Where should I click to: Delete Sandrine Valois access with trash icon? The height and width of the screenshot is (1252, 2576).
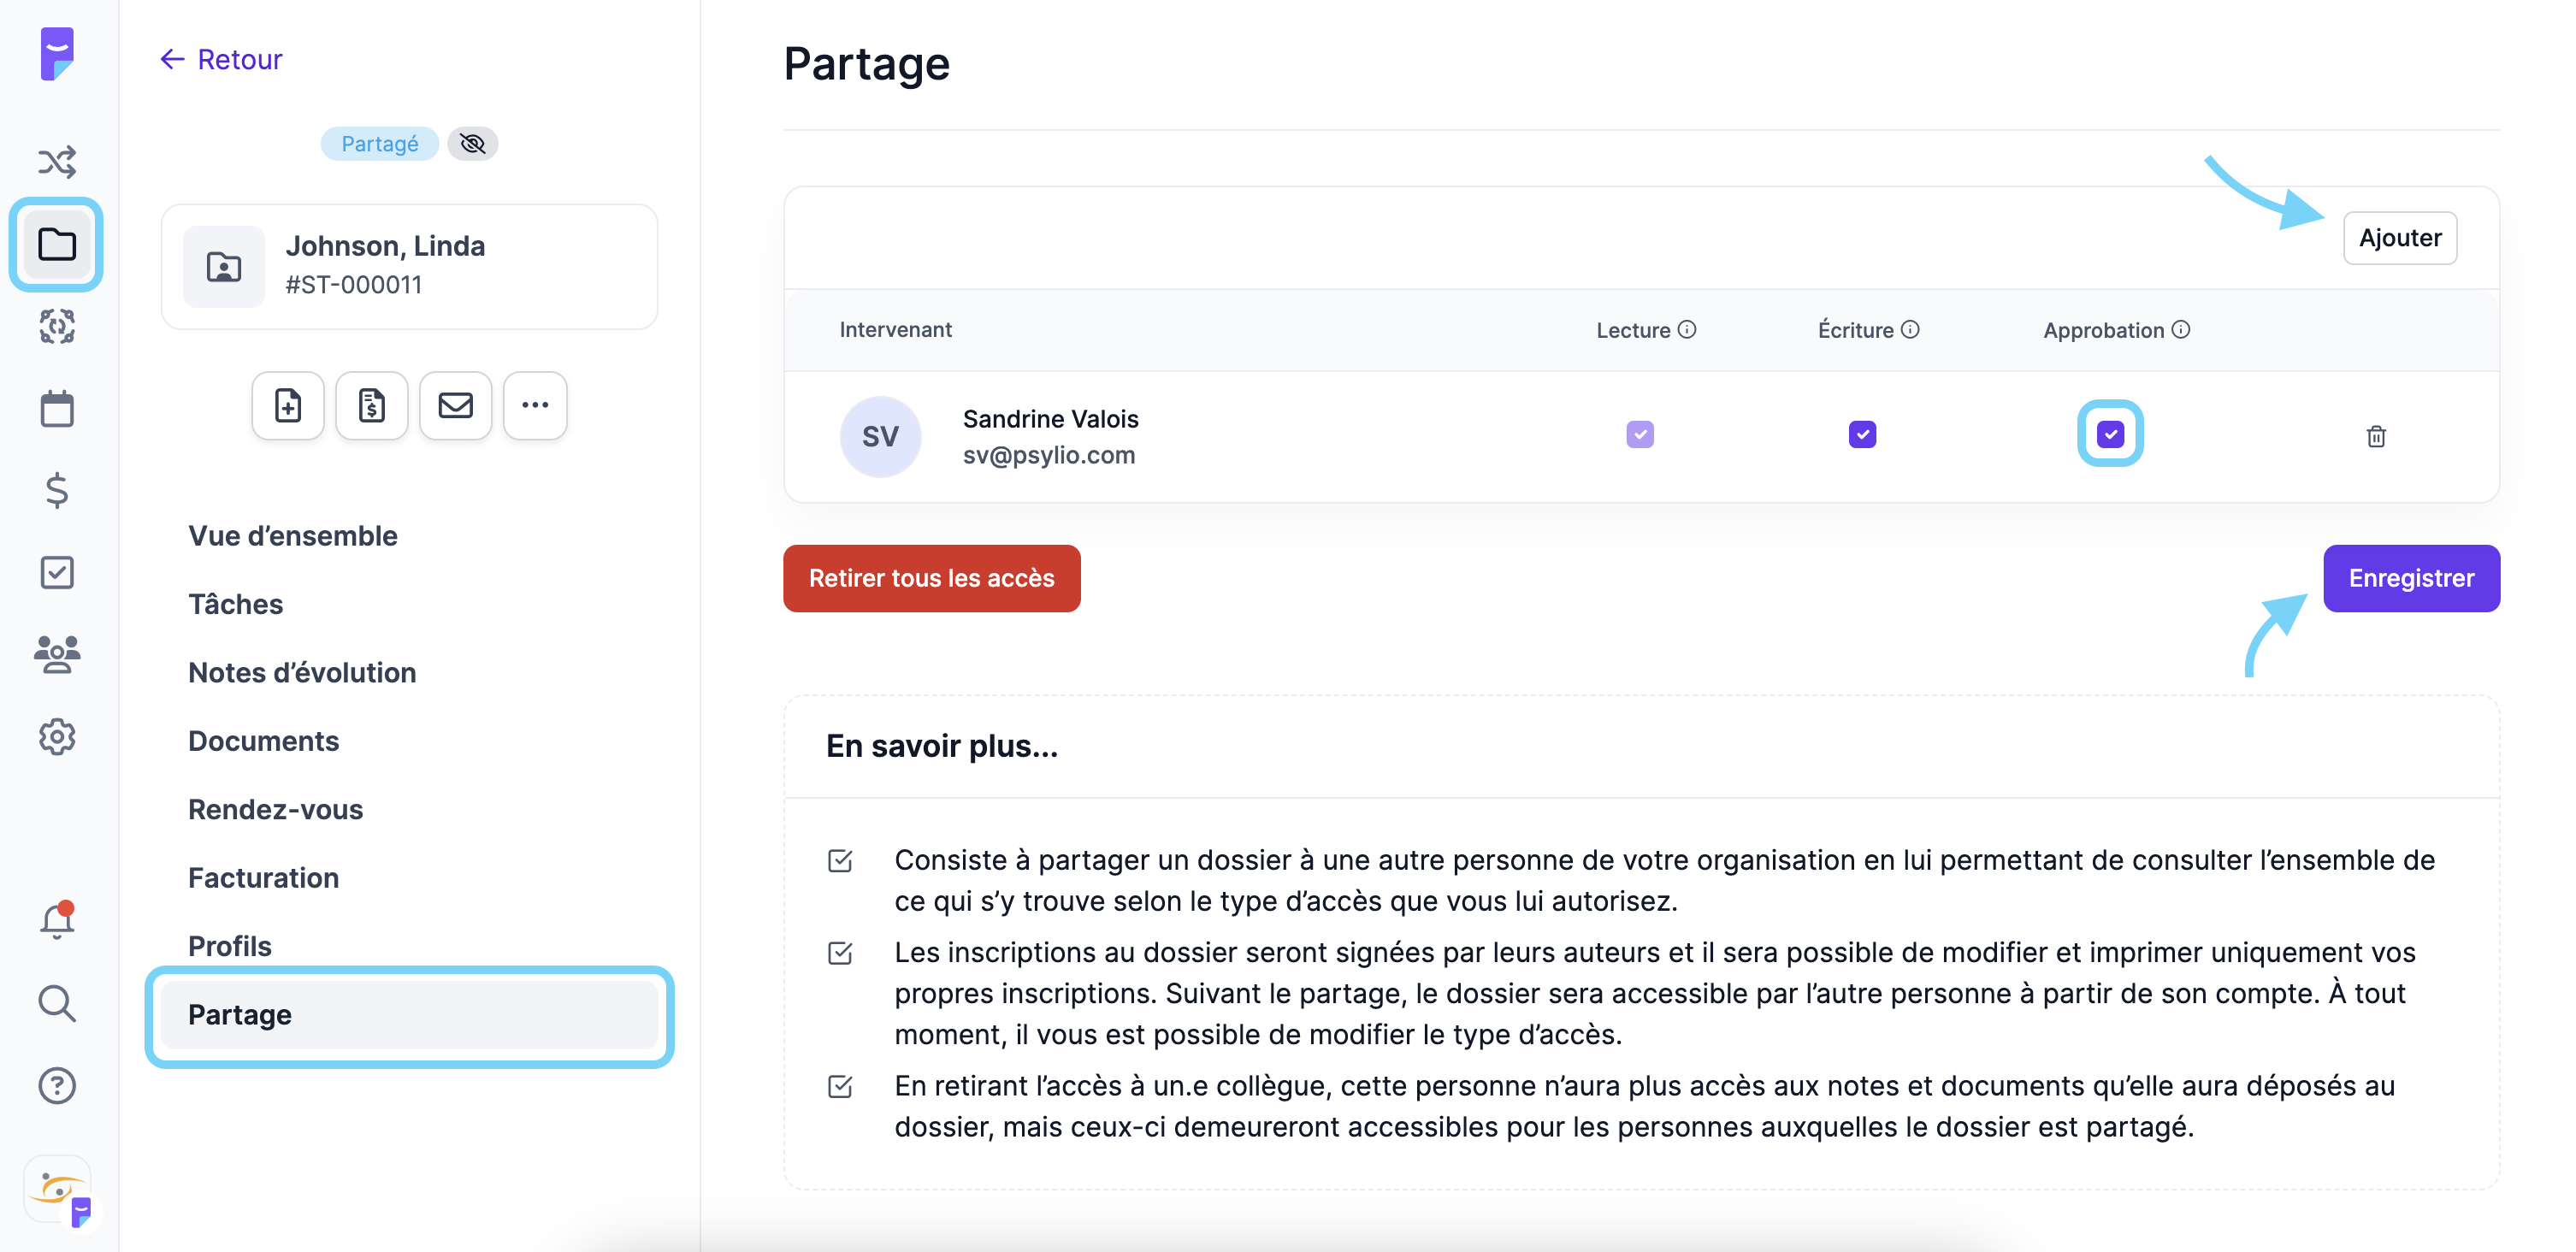coord(2376,436)
